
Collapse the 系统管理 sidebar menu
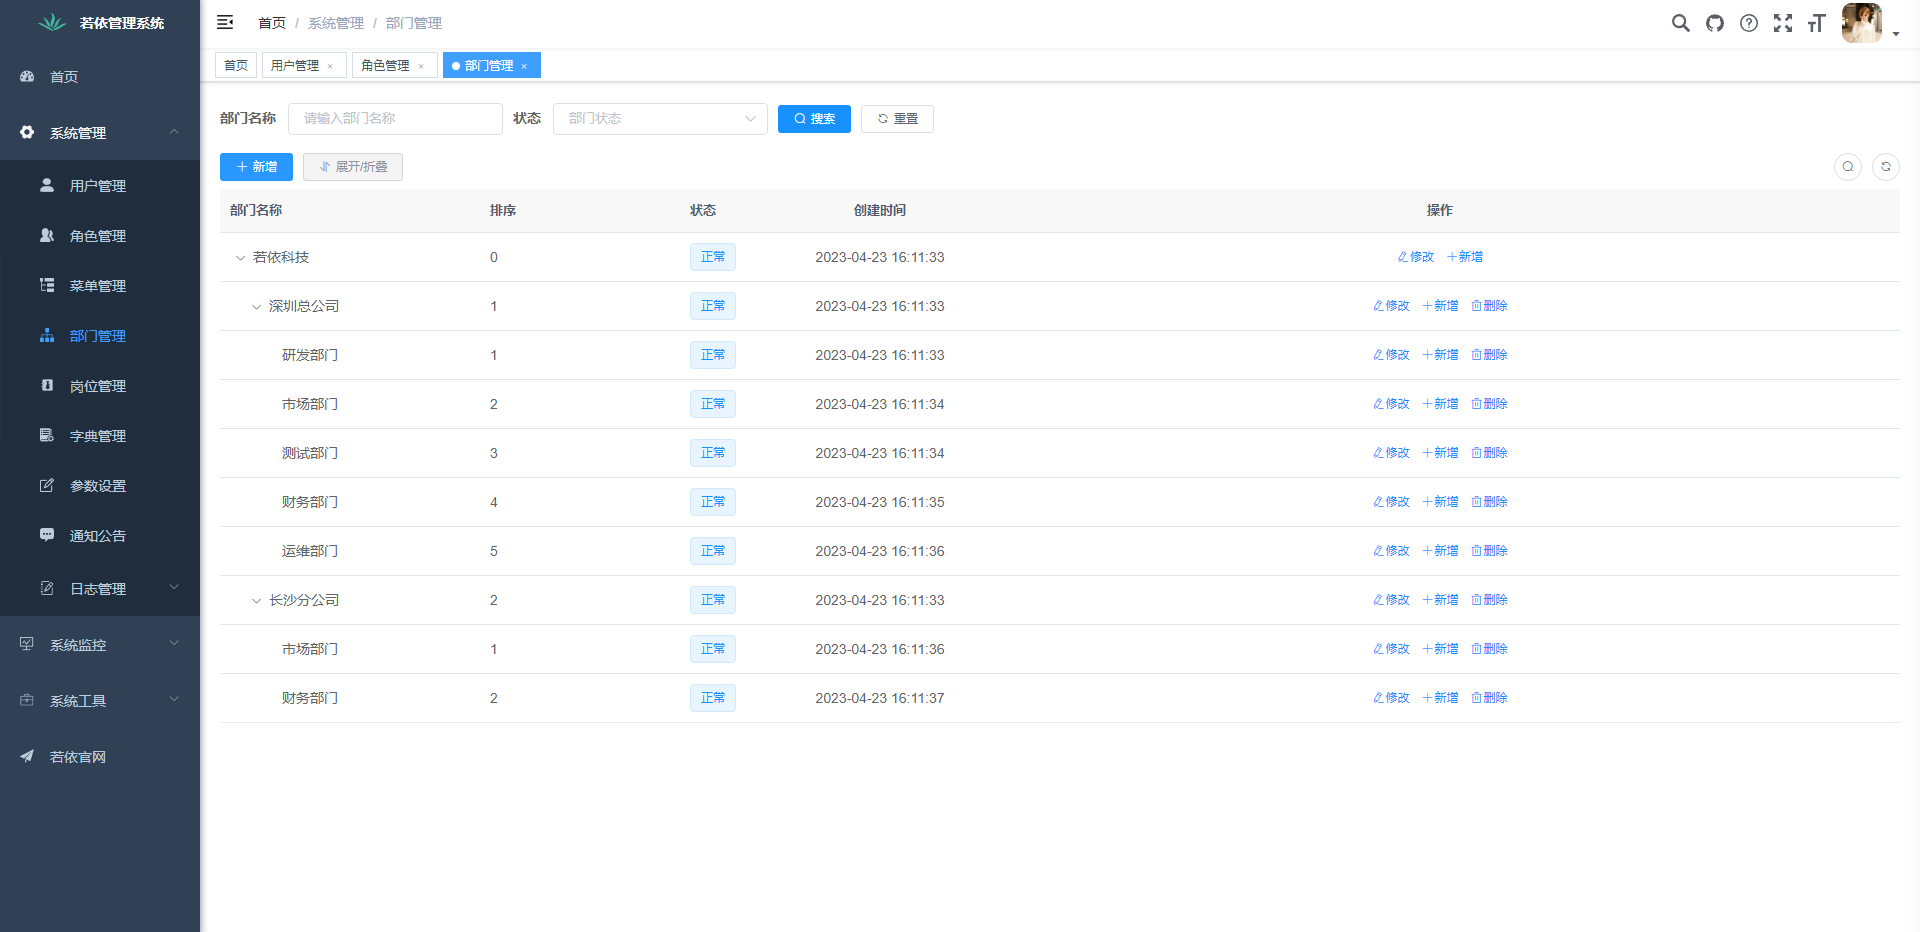100,133
